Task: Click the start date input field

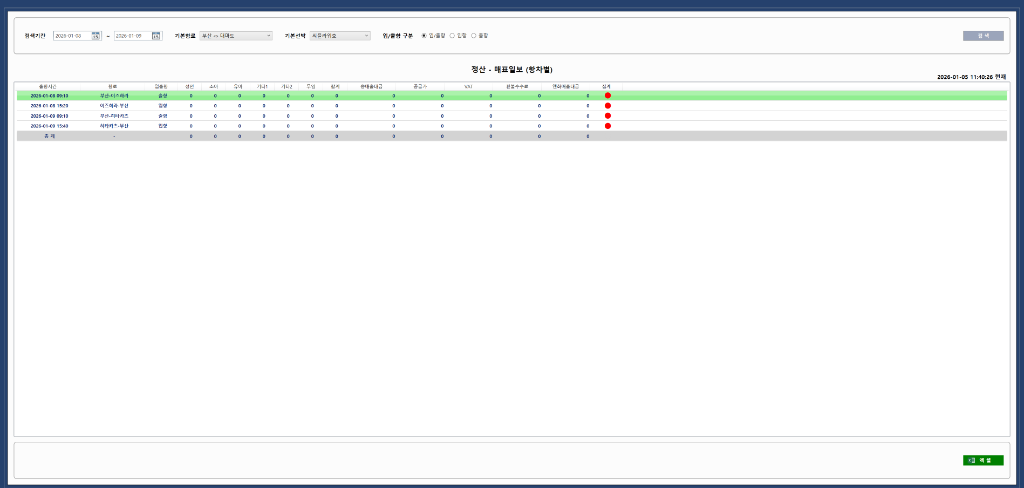Action: 71,36
